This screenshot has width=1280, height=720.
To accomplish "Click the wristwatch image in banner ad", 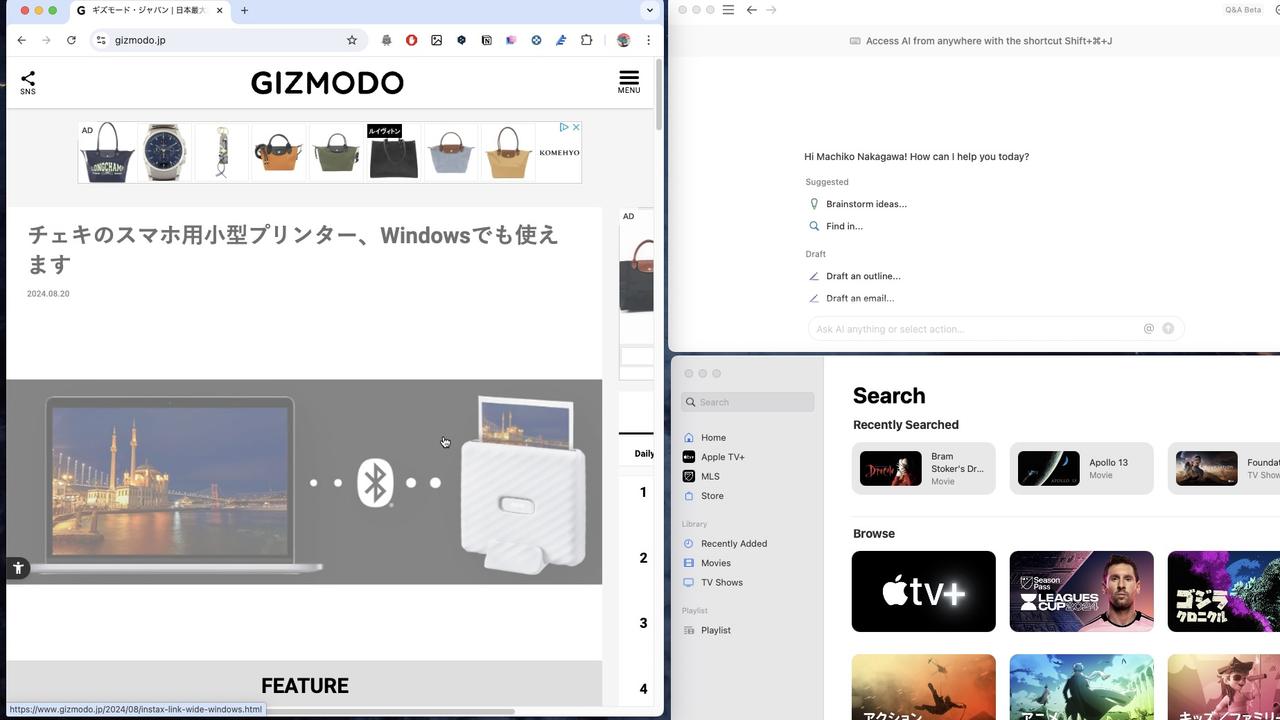I will tap(163, 152).
